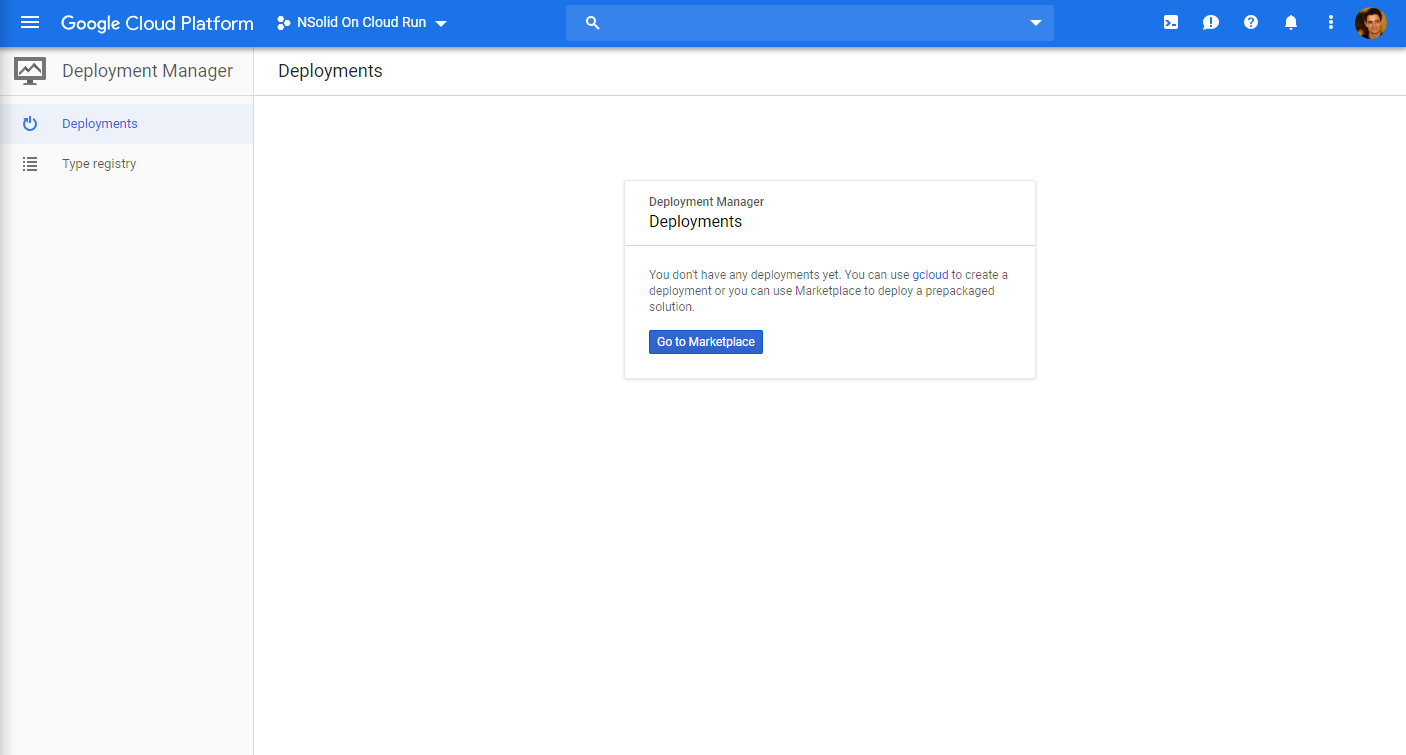Open the send feedback icon
The width and height of the screenshot is (1406, 755).
click(x=1211, y=22)
